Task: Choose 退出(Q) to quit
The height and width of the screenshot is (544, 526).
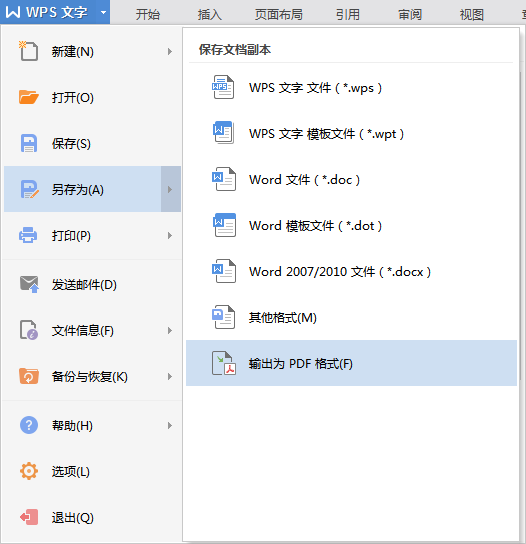Action: pyautogui.click(x=92, y=518)
